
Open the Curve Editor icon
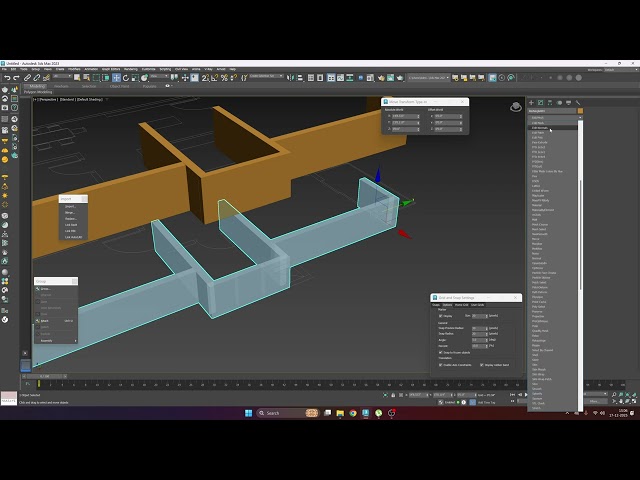point(340,78)
